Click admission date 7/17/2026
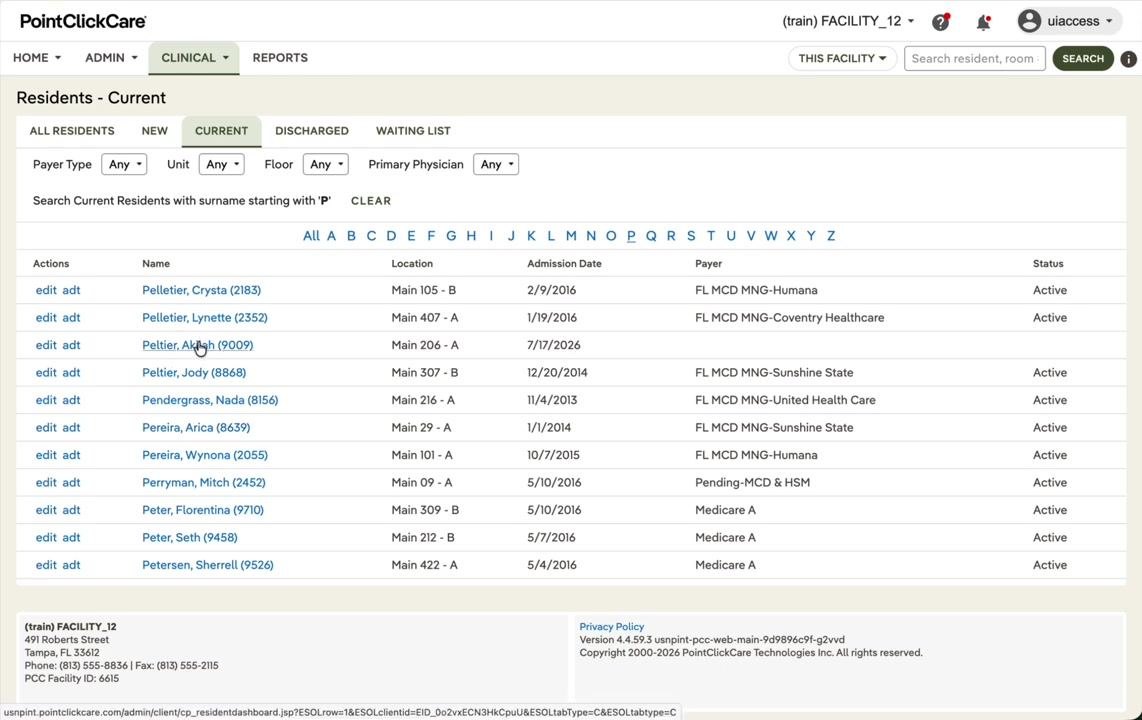Image resolution: width=1142 pixels, height=720 pixels. click(554, 345)
